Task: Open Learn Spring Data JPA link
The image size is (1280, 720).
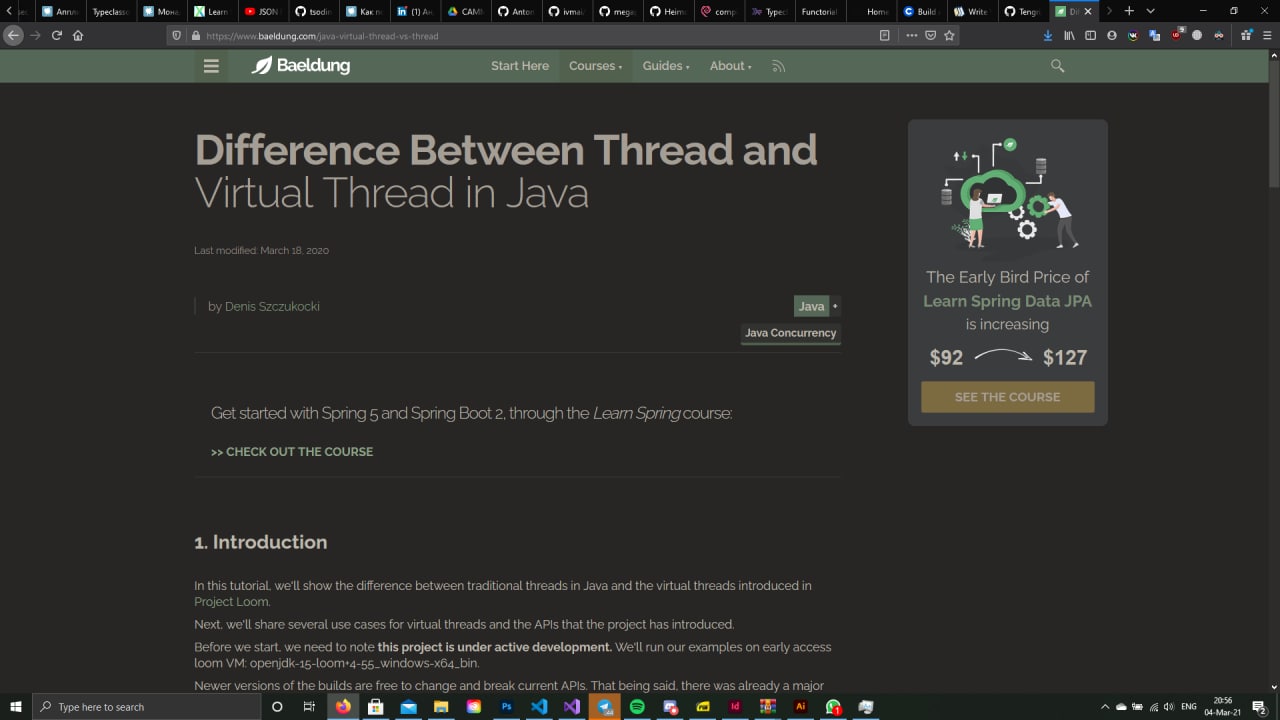Action: click(x=1007, y=301)
